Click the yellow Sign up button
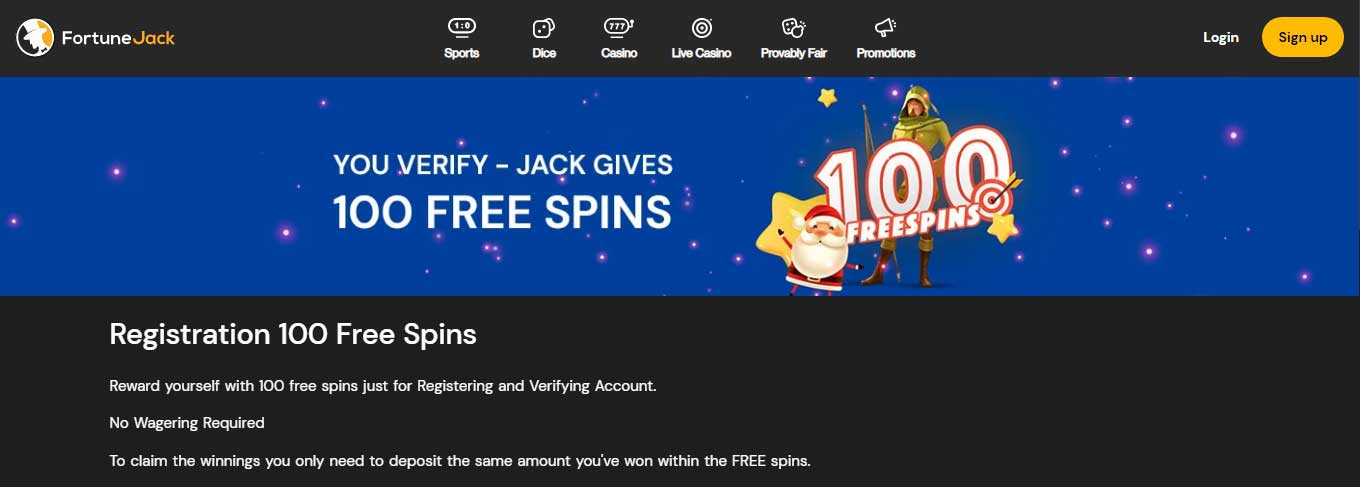This screenshot has height=487, width=1360. pos(1302,37)
